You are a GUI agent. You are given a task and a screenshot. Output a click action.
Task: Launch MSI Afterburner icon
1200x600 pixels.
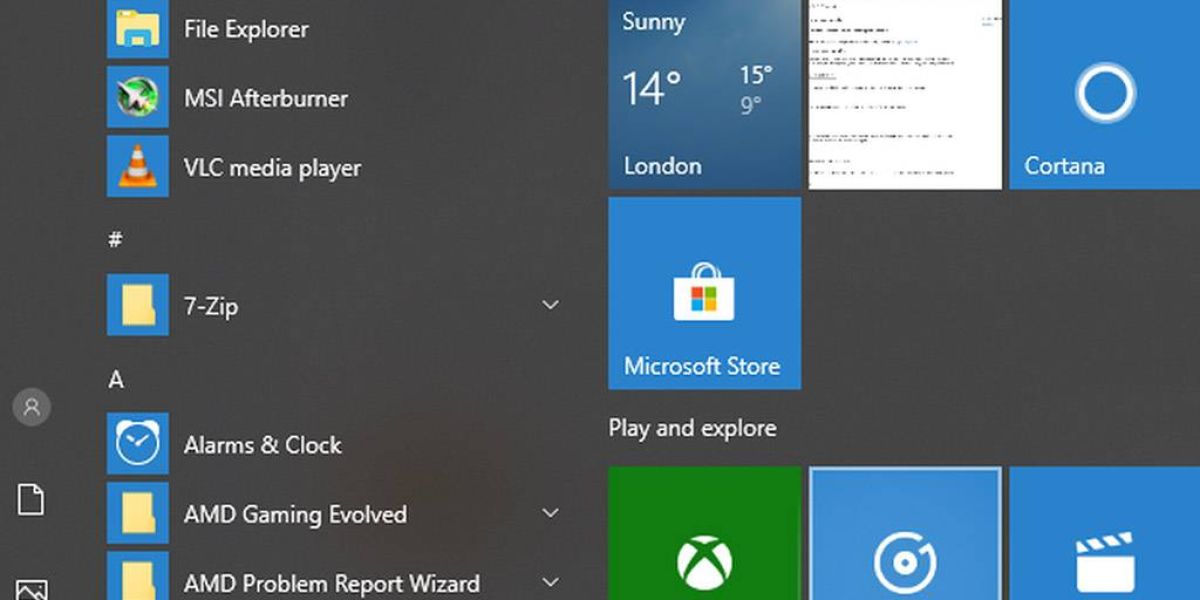point(138,97)
